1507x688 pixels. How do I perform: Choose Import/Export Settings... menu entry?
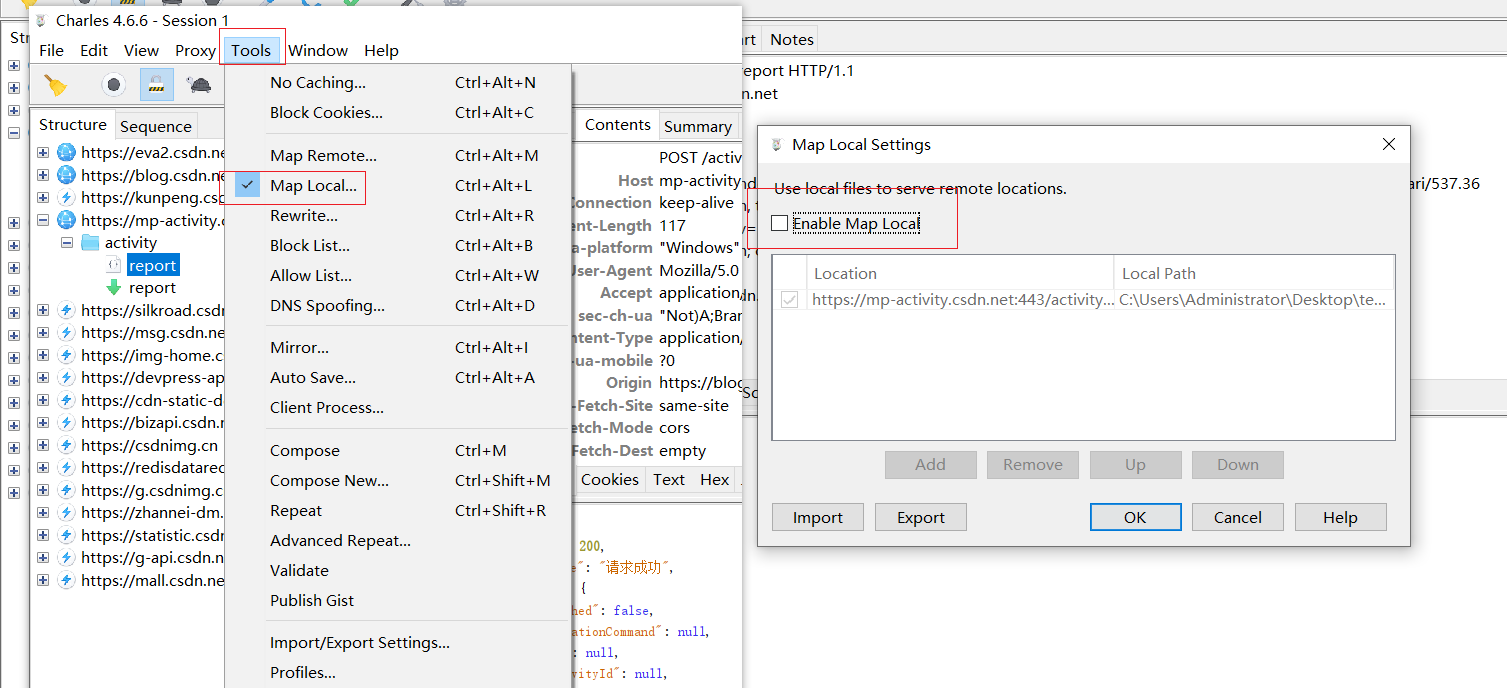point(398,642)
